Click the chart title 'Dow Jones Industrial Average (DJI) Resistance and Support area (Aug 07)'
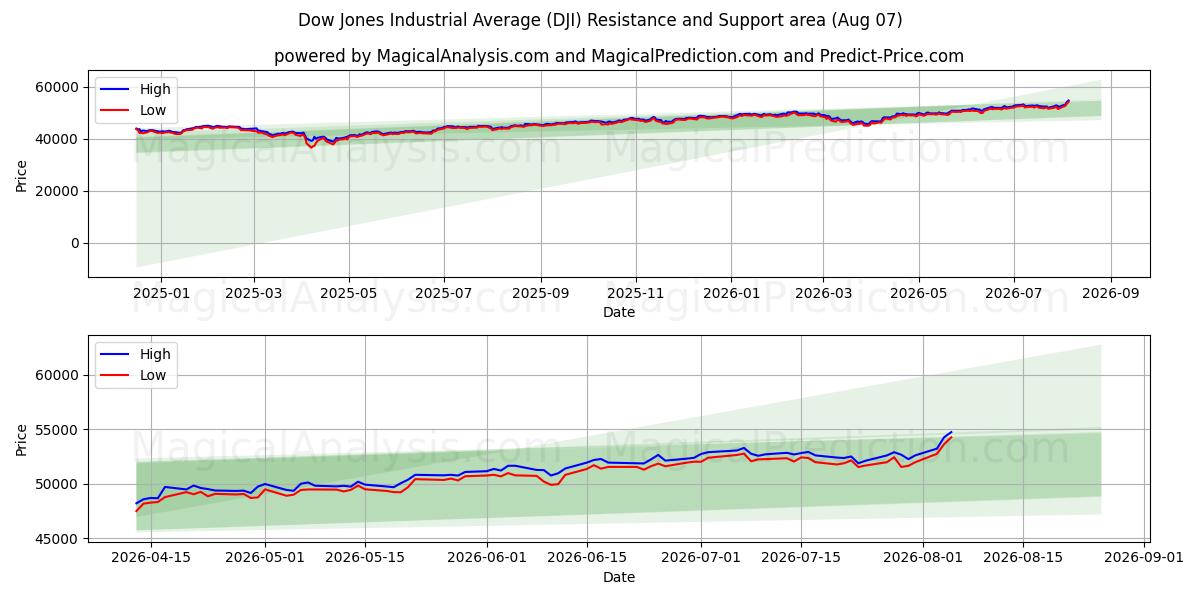Image resolution: width=1200 pixels, height=600 pixels. (600, 20)
